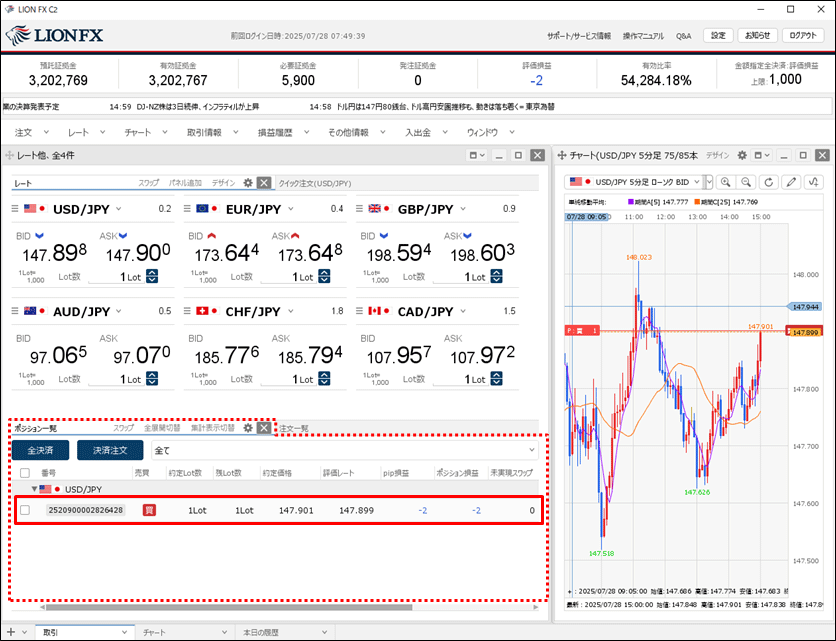836x641 pixels.
Task: Click the chart refresh icon
Action: click(x=769, y=182)
